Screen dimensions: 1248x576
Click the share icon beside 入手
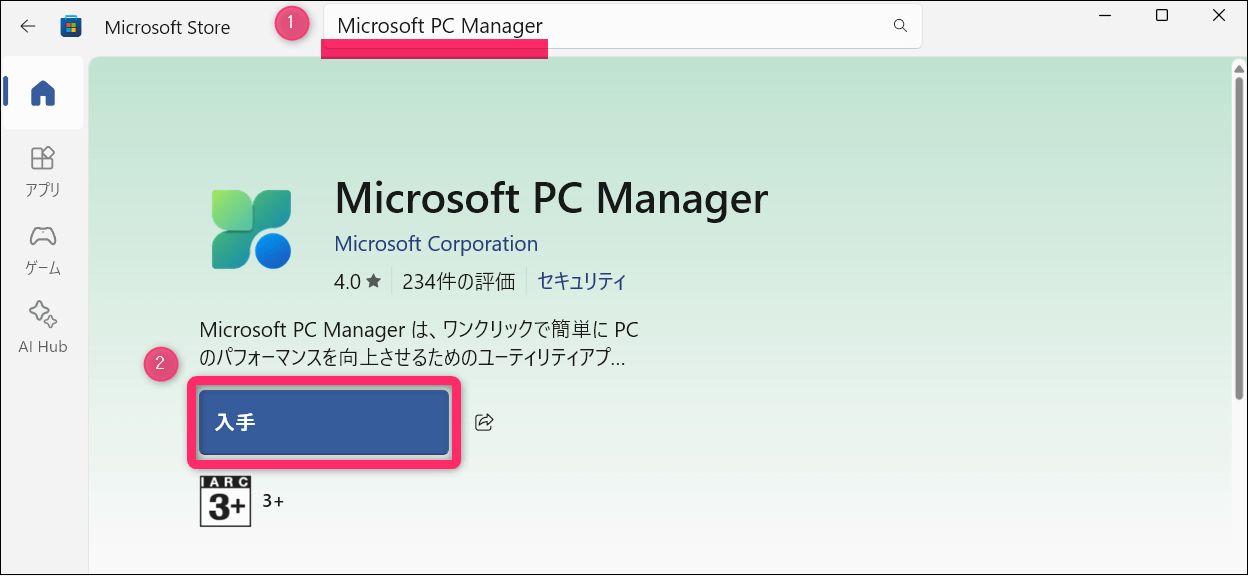pyautogui.click(x=484, y=422)
